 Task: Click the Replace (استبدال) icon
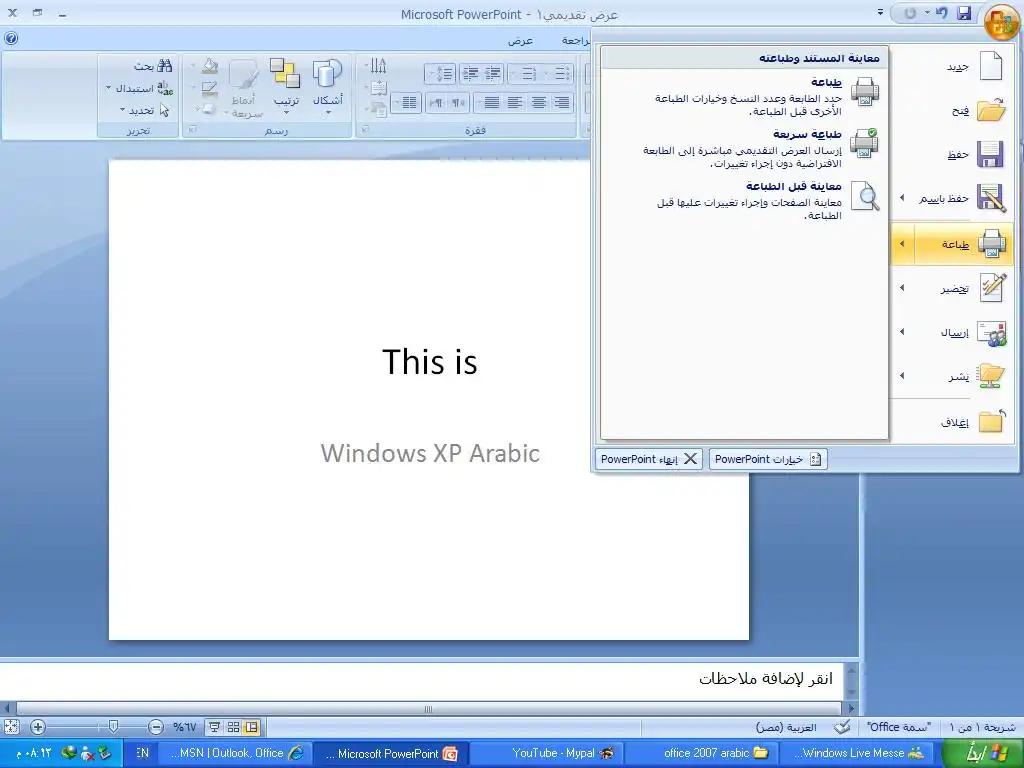[x=165, y=88]
